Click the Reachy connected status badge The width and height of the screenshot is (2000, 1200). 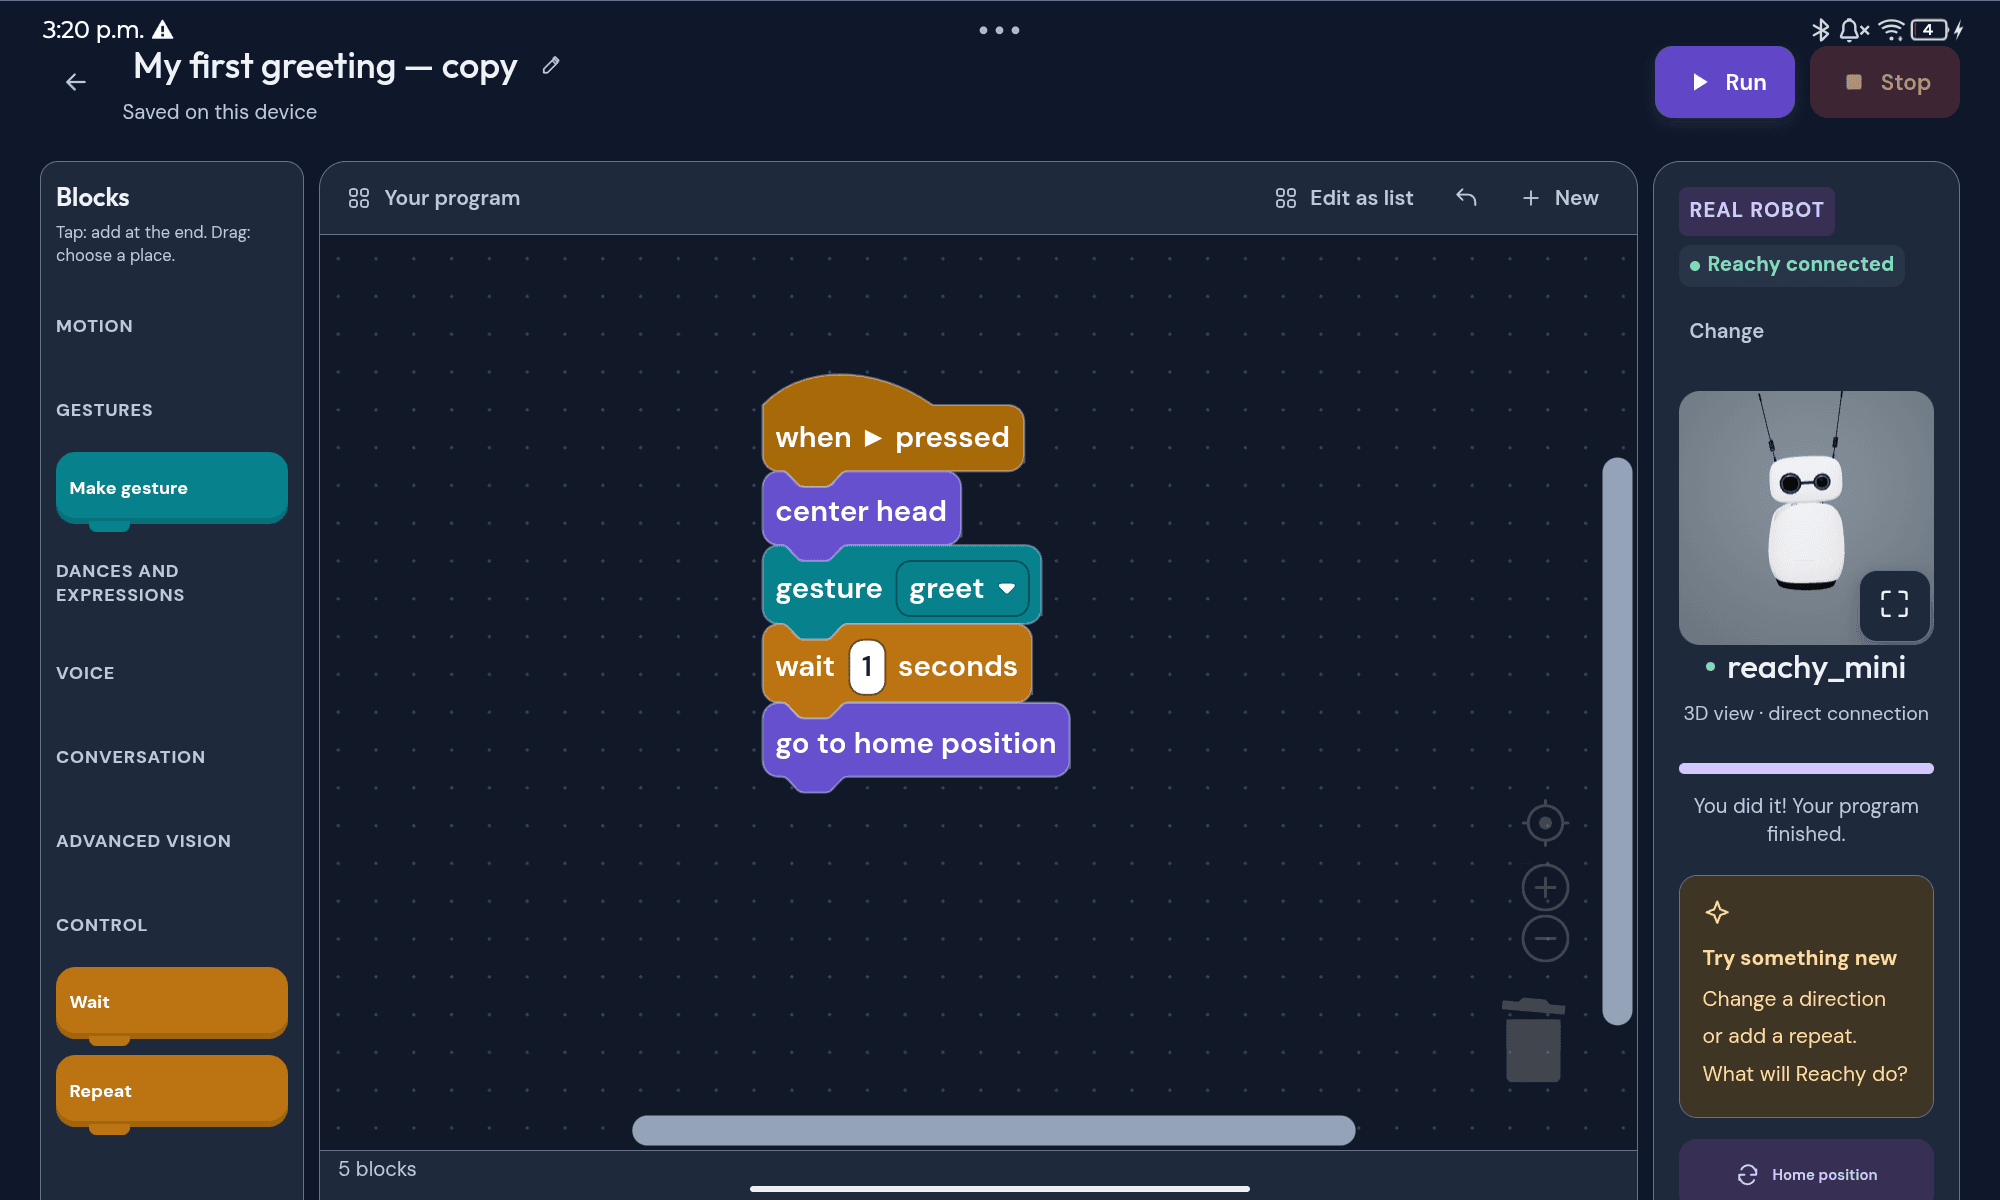pyautogui.click(x=1791, y=265)
